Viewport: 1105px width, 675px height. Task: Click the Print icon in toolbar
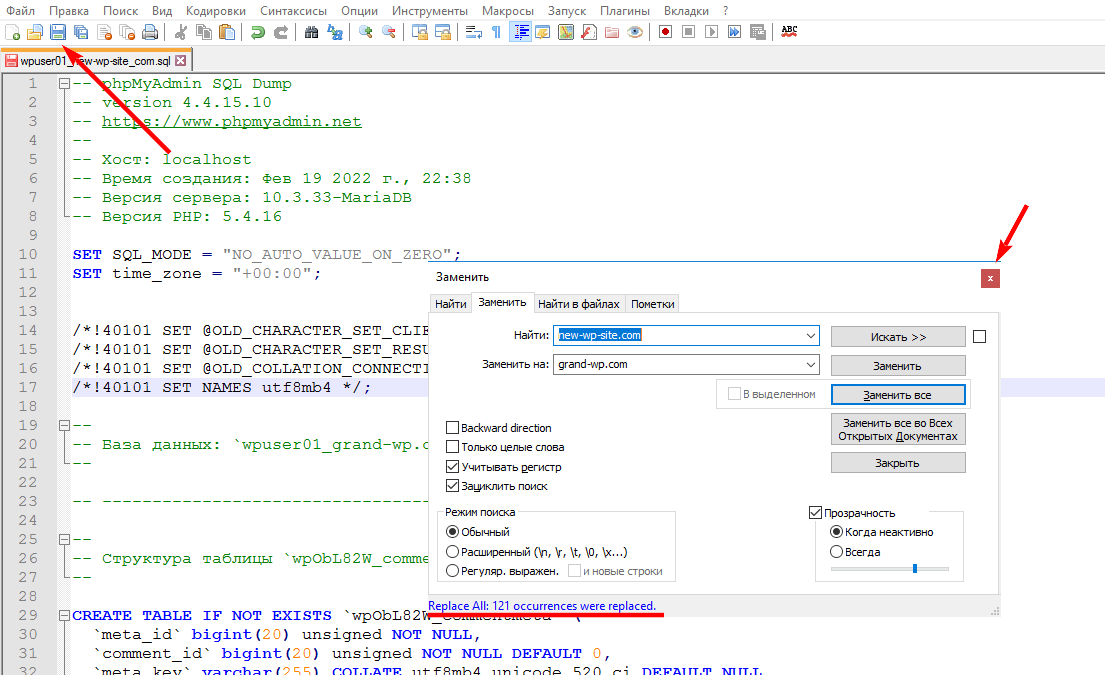[149, 32]
